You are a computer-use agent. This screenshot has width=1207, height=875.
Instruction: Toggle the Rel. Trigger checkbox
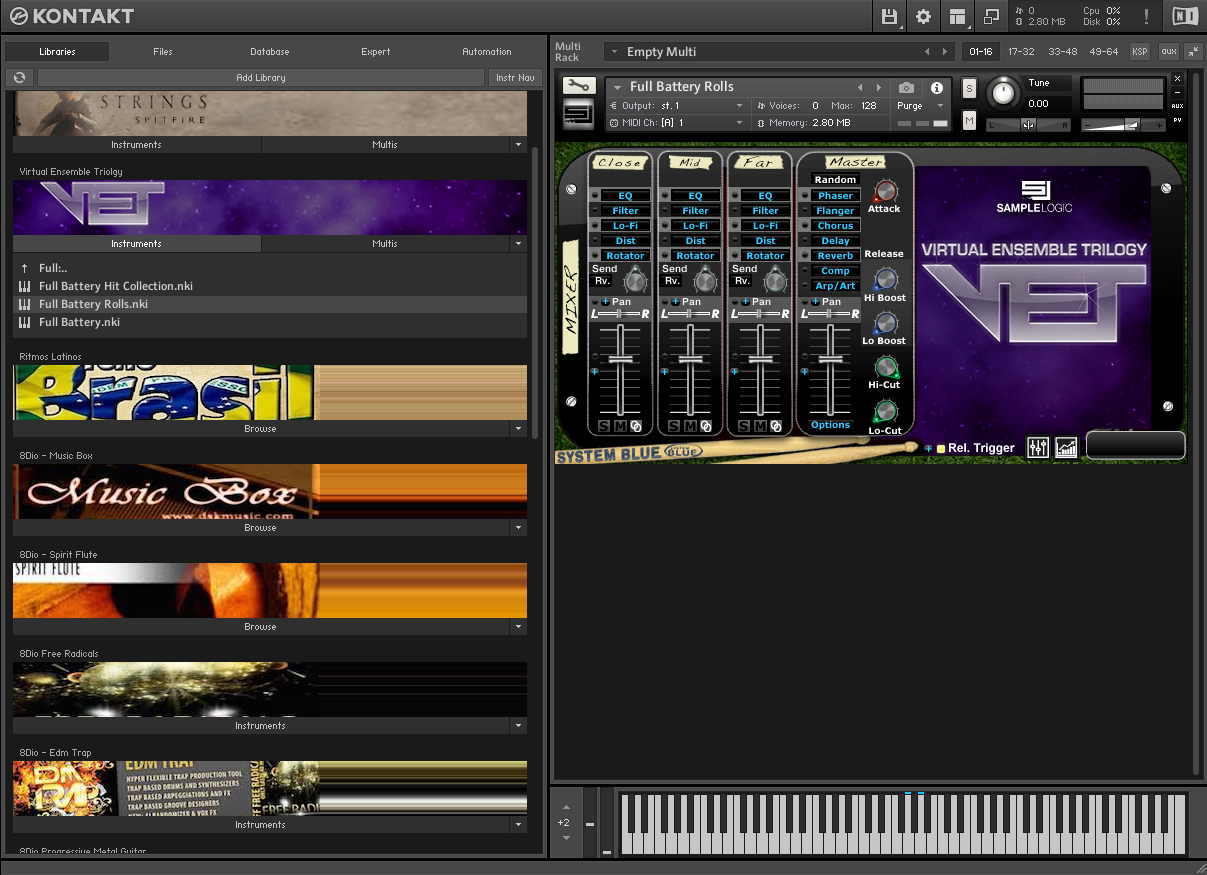(x=941, y=448)
